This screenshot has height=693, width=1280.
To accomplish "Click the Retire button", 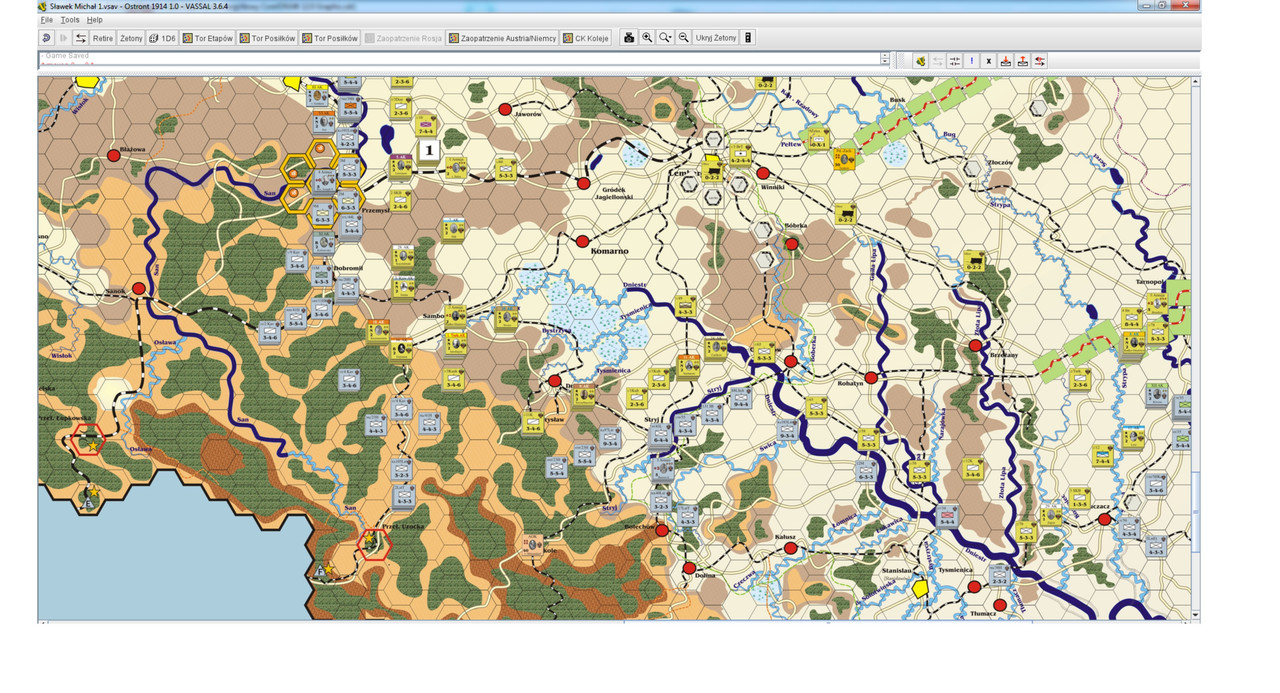I will 103,38.
